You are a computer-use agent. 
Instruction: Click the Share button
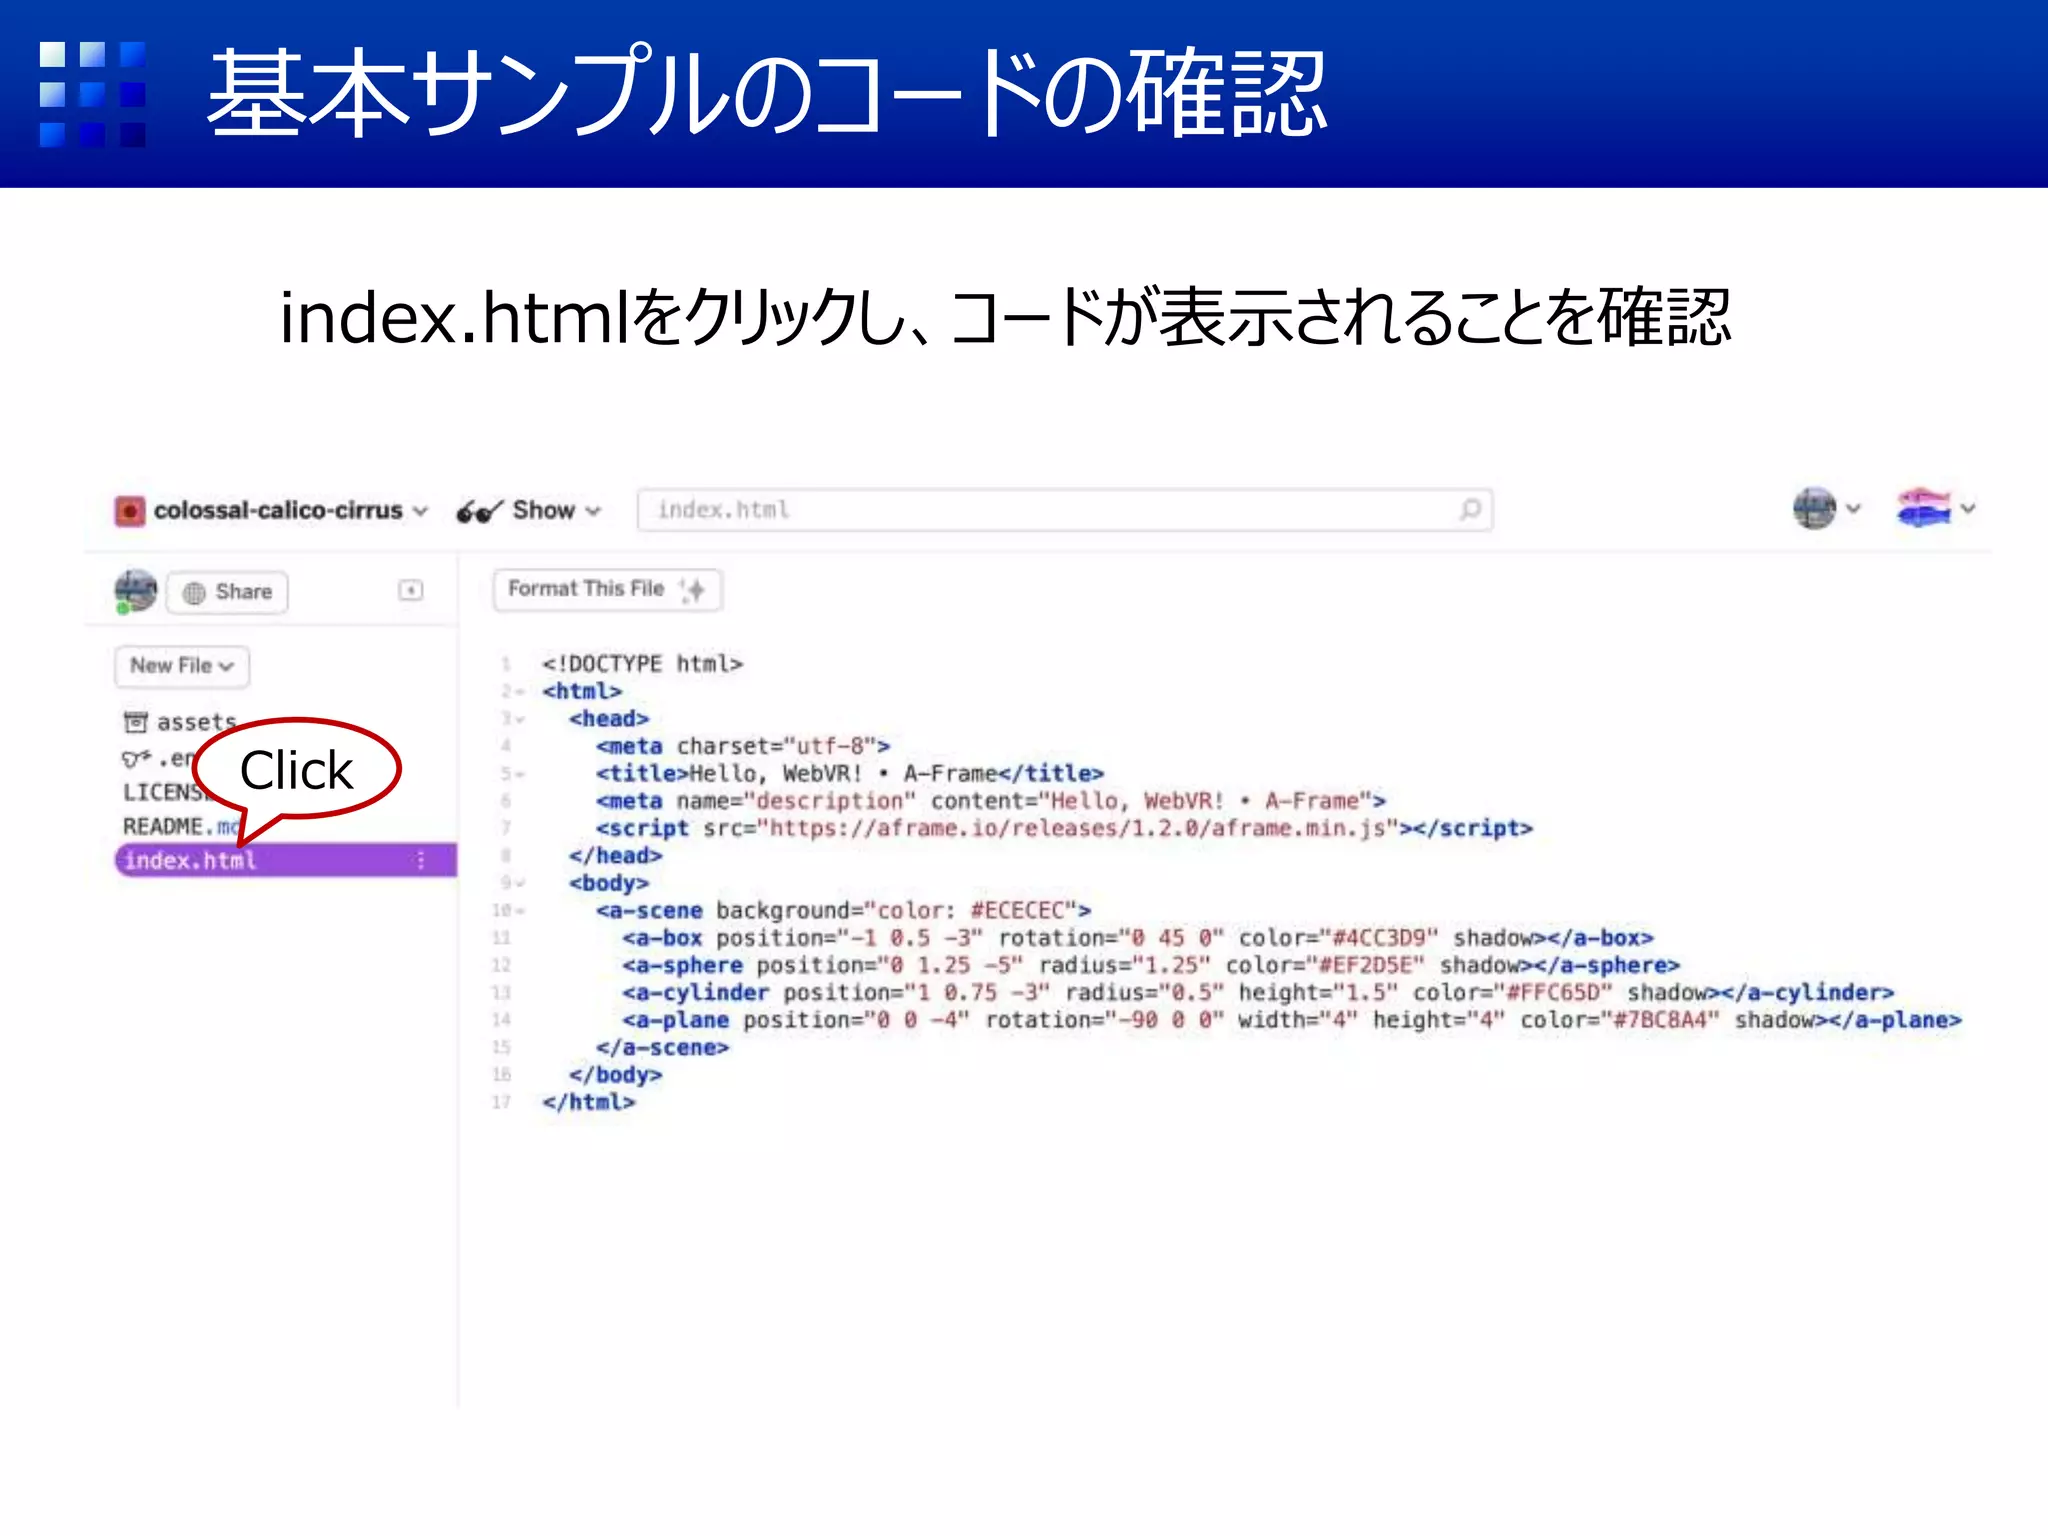[x=228, y=592]
